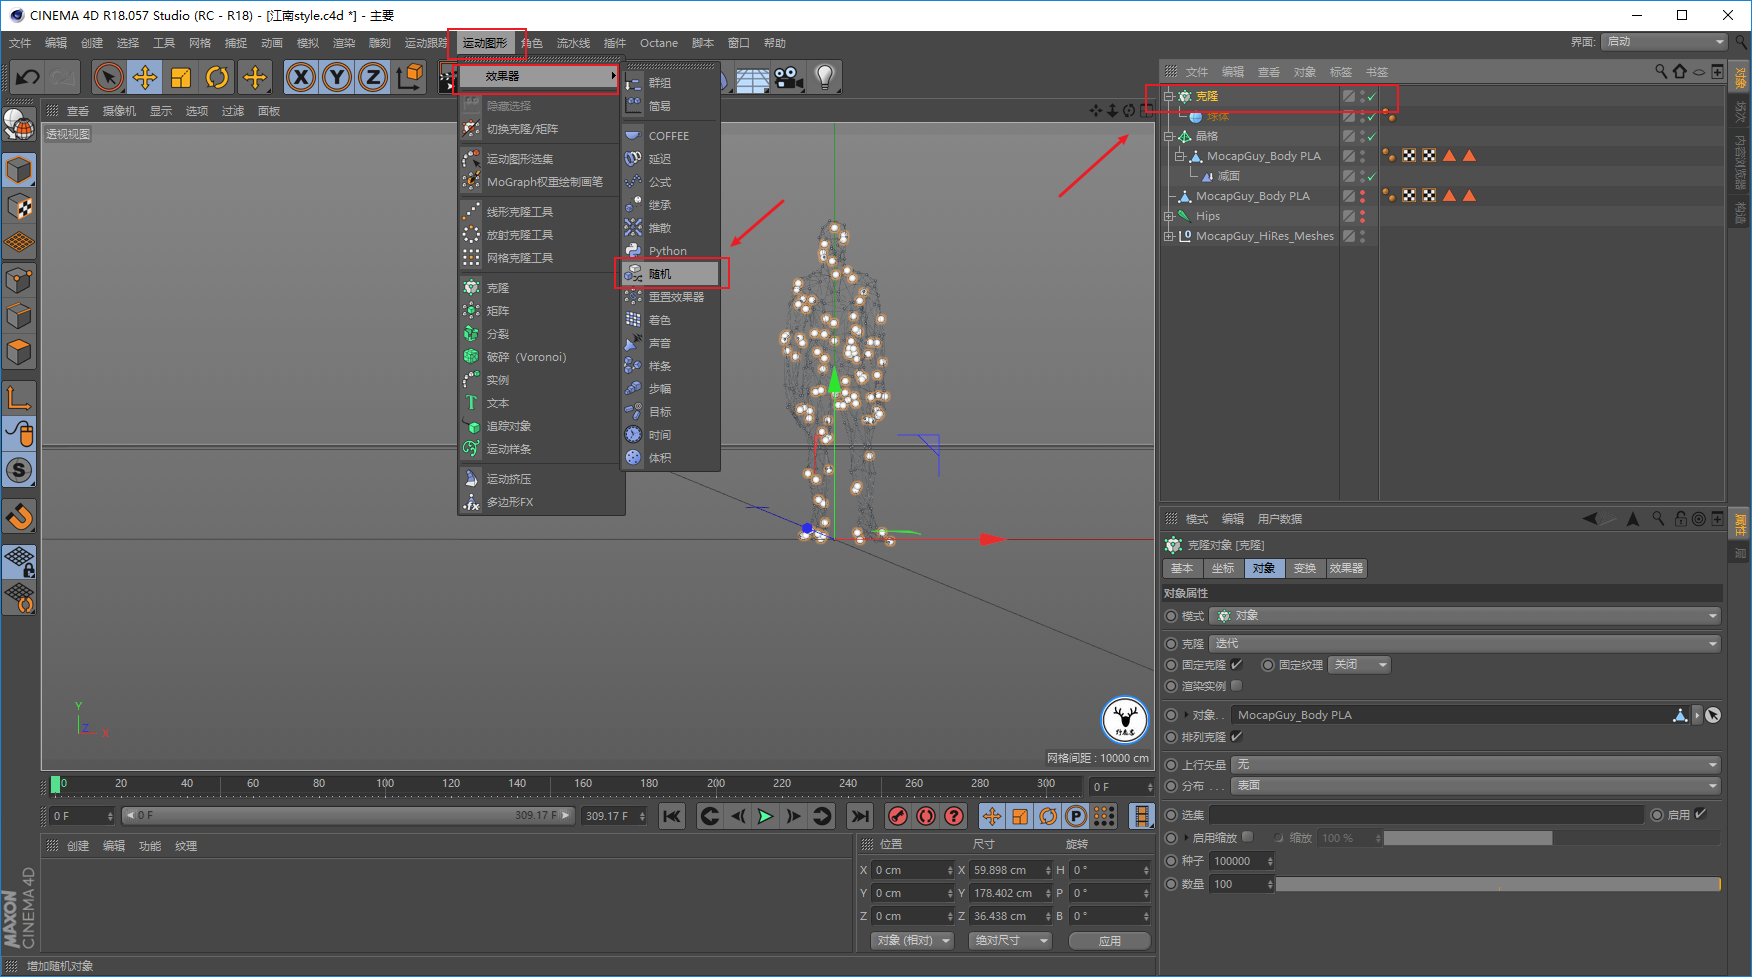Click the Make Editable icon in left palette
The image size is (1752, 977).
19,124
